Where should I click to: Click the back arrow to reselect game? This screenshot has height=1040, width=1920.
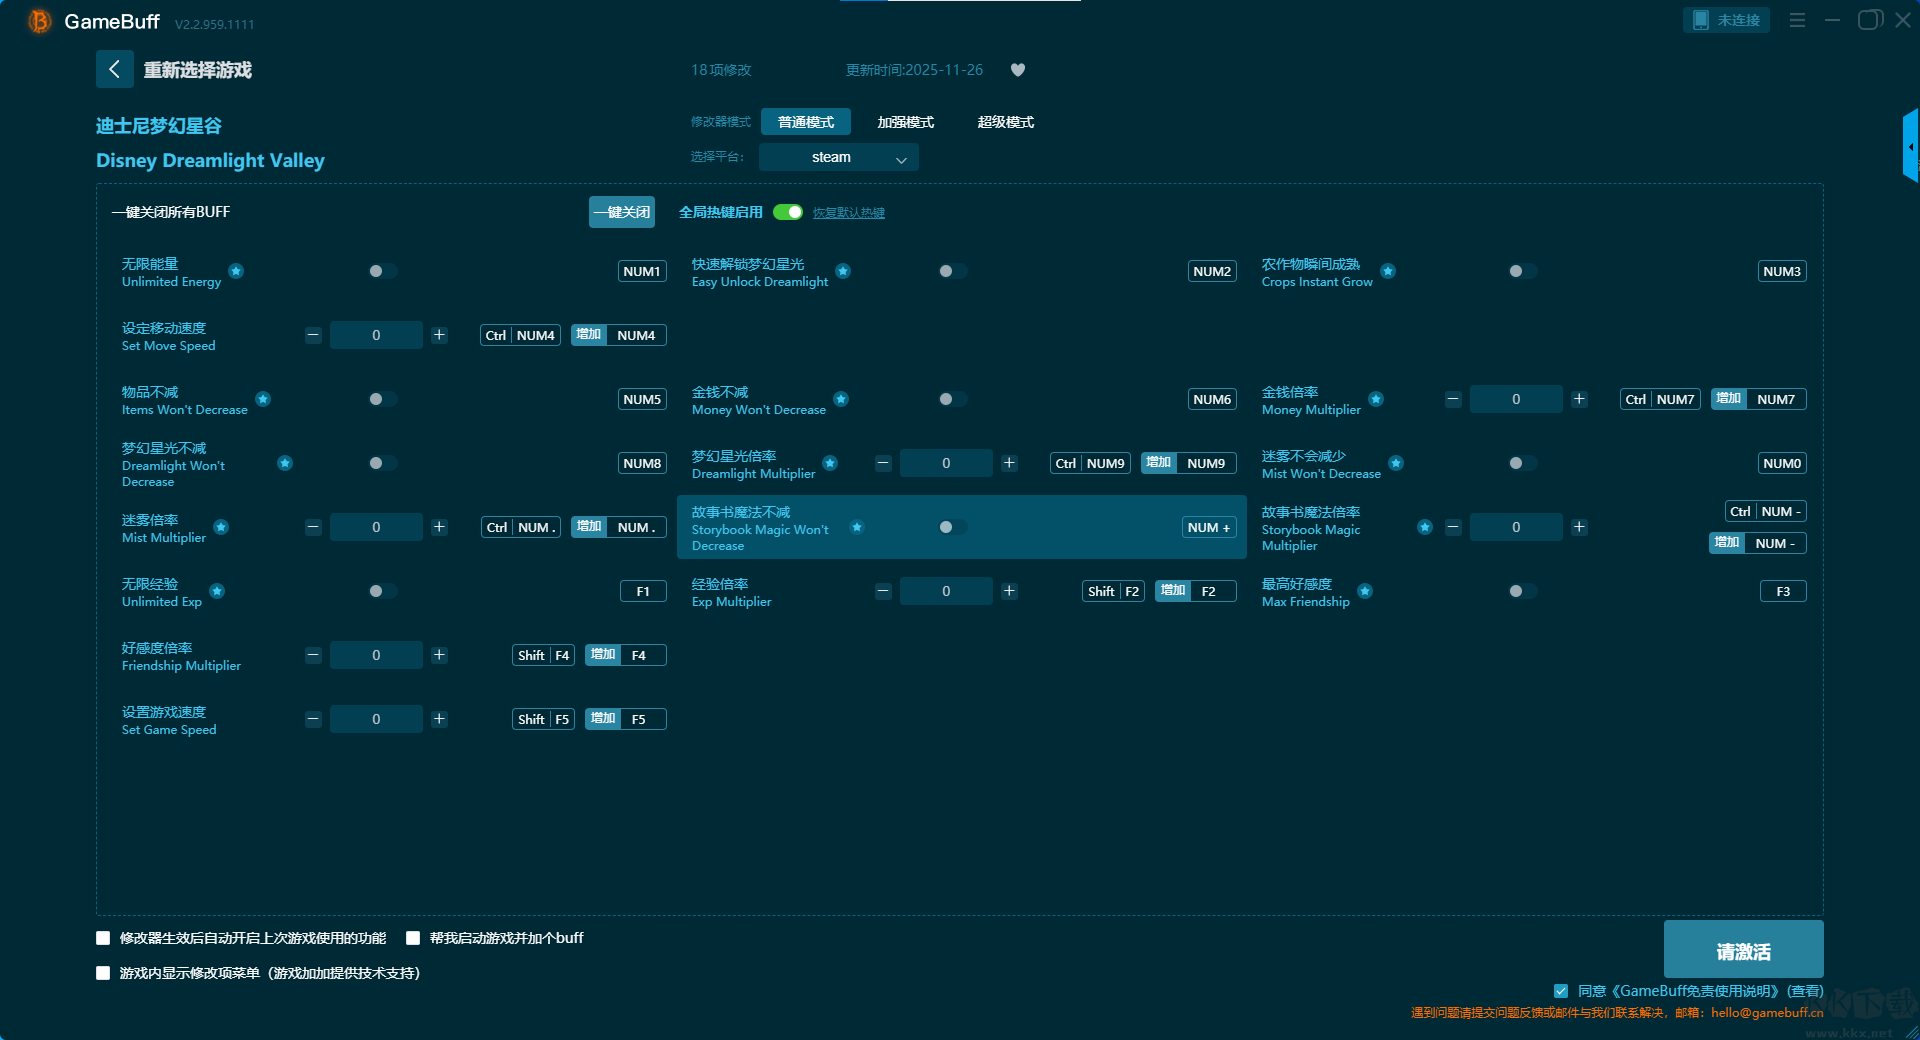[x=114, y=69]
